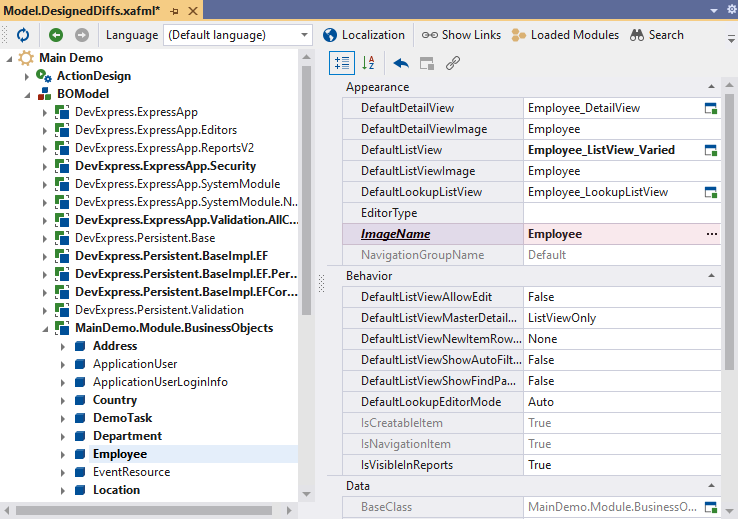
Task: Select the Country class item
Action: point(115,400)
